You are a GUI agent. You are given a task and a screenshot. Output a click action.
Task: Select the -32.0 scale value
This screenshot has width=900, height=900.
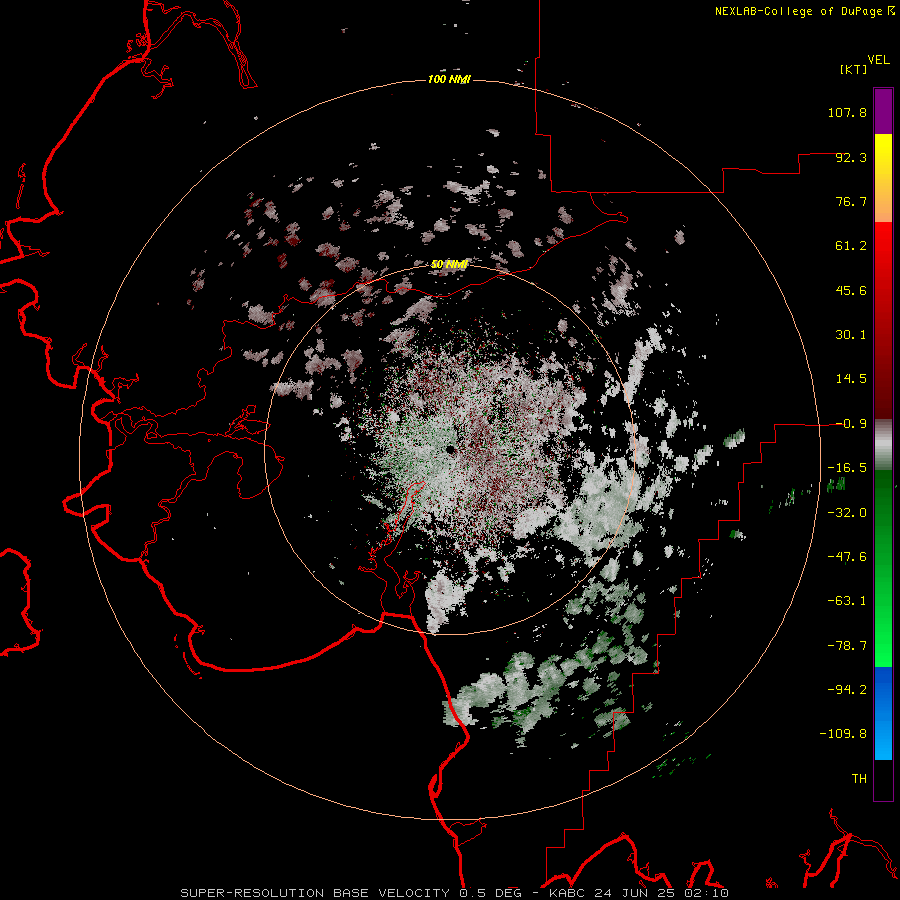847,513
